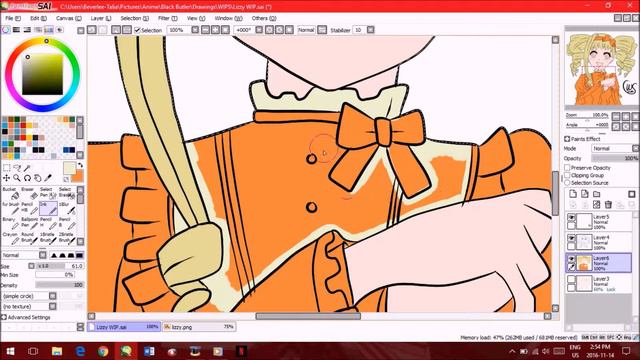Open the brush blending Normal dropdown
The height and width of the screenshot is (360, 640).
(24, 255)
